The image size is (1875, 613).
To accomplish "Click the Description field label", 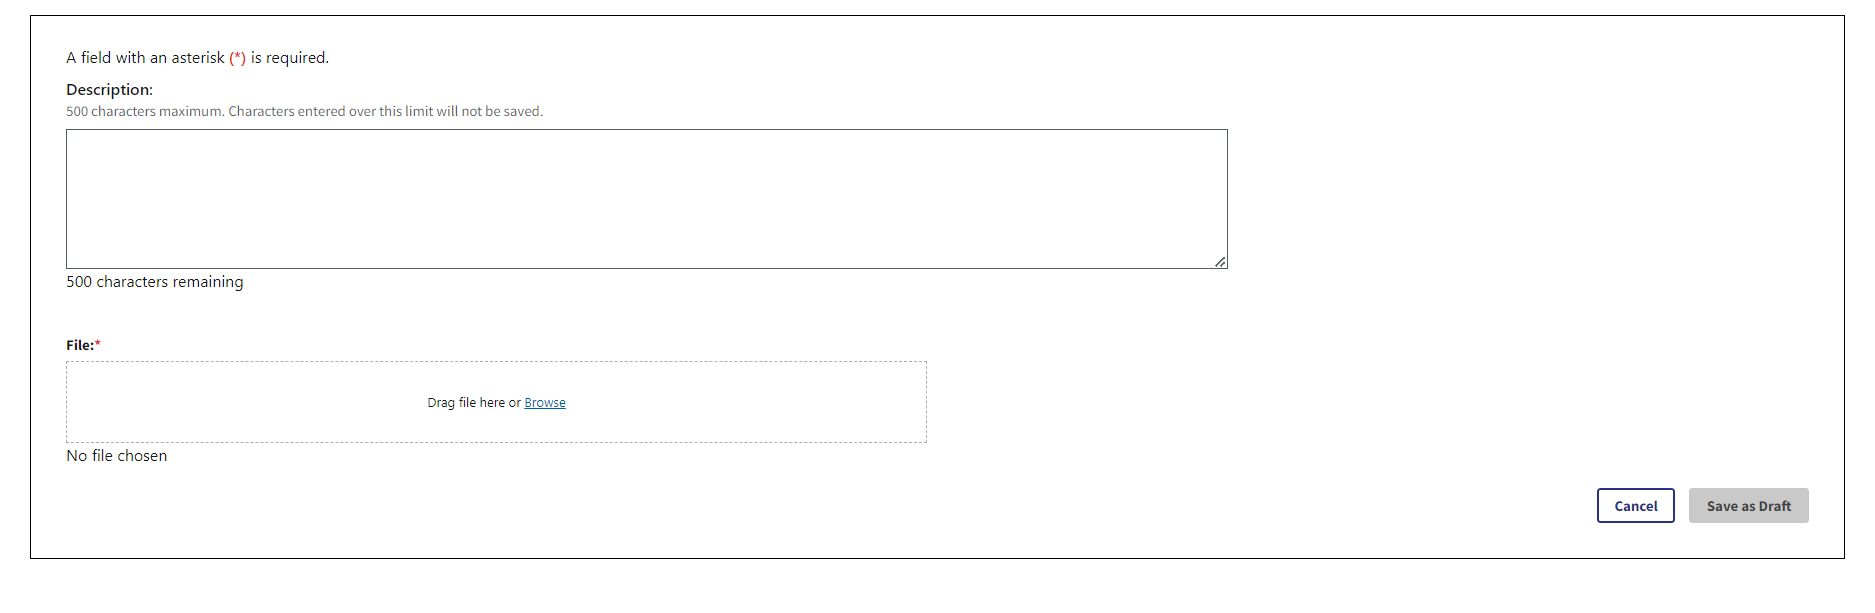I will (109, 90).
